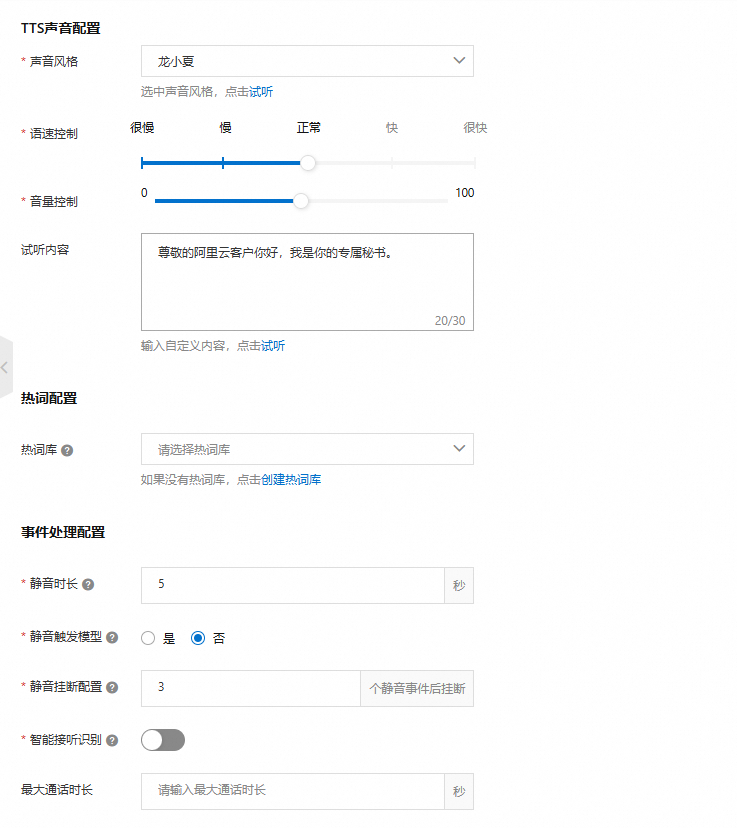Open the 声音风格 dropdown showing 龙小夏
This screenshot has height=828, width=737.
307,61
